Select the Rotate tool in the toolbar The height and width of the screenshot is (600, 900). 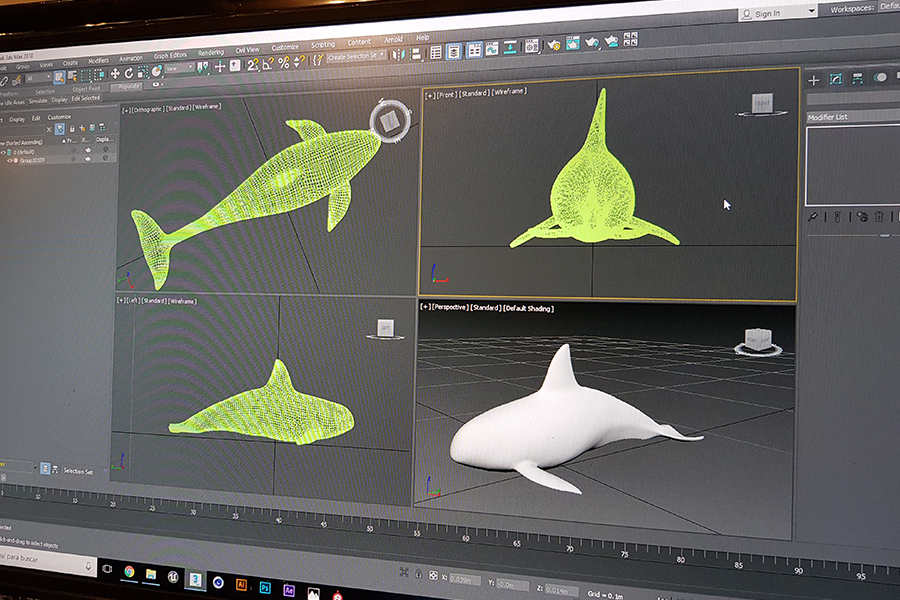[x=130, y=73]
